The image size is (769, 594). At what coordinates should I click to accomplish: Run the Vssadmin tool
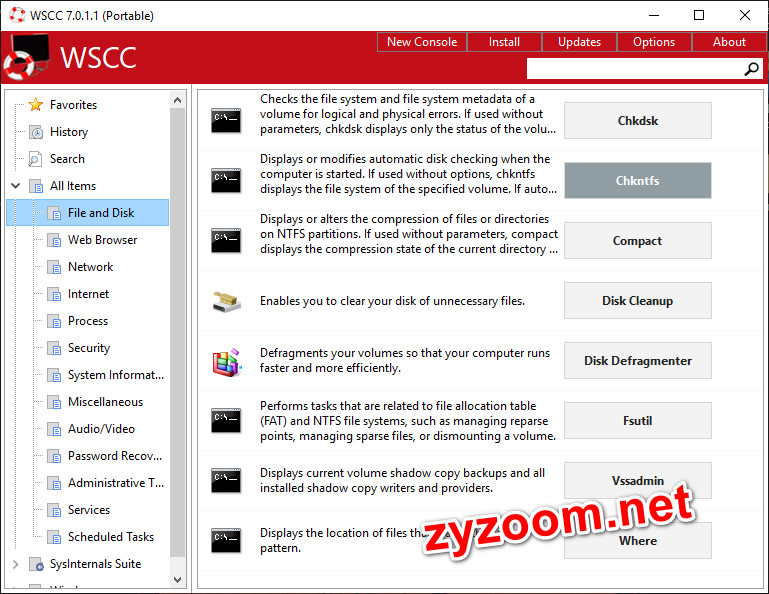638,480
